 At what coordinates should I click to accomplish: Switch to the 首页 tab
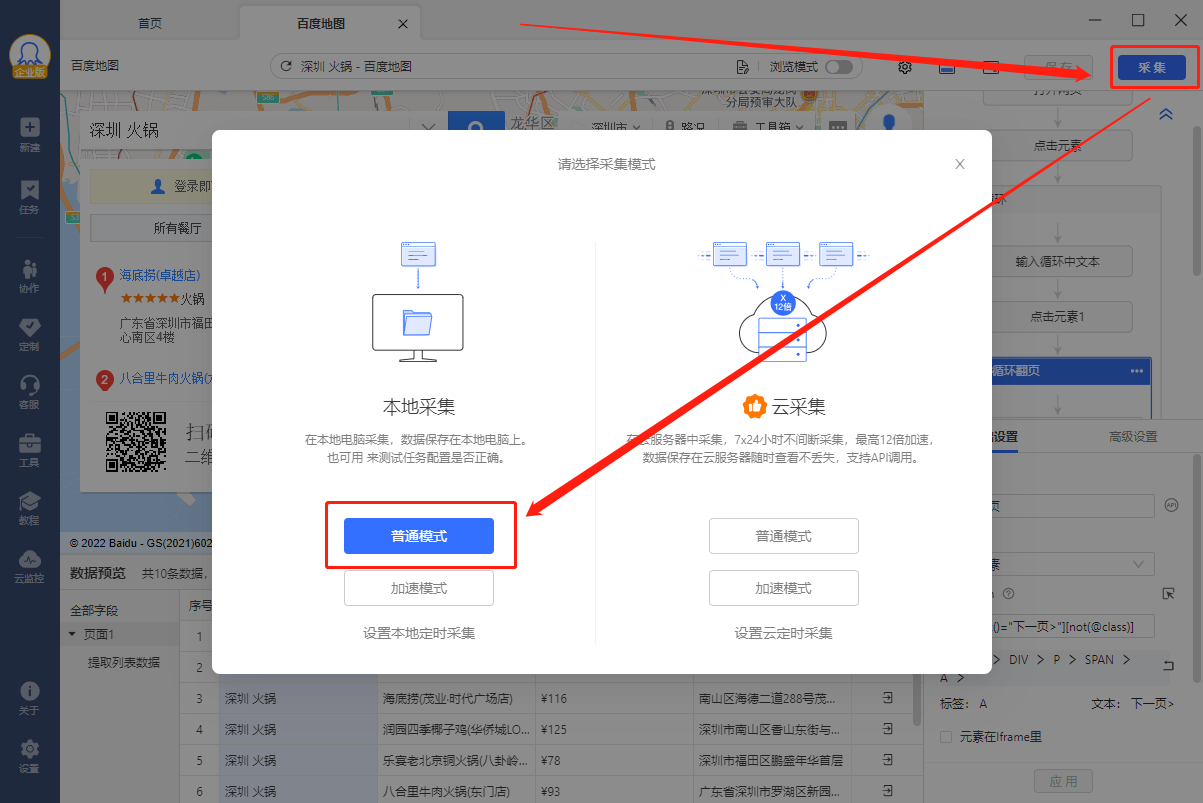coord(150,23)
